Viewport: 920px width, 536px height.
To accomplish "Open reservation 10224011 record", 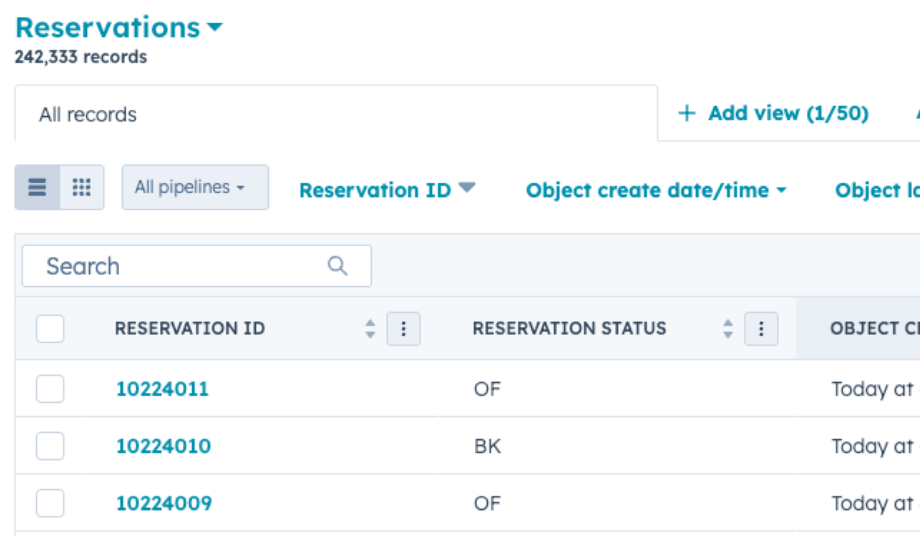I will 163,389.
